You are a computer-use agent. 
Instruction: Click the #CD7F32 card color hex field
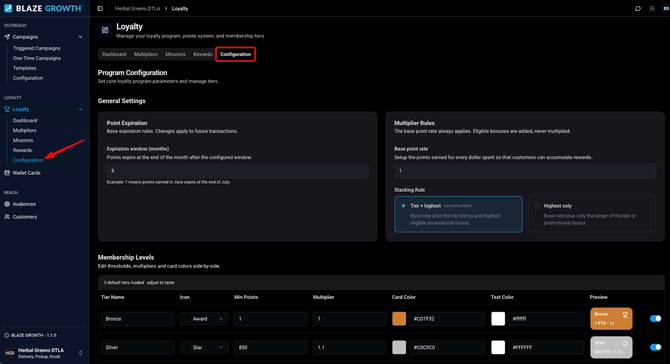coord(447,319)
